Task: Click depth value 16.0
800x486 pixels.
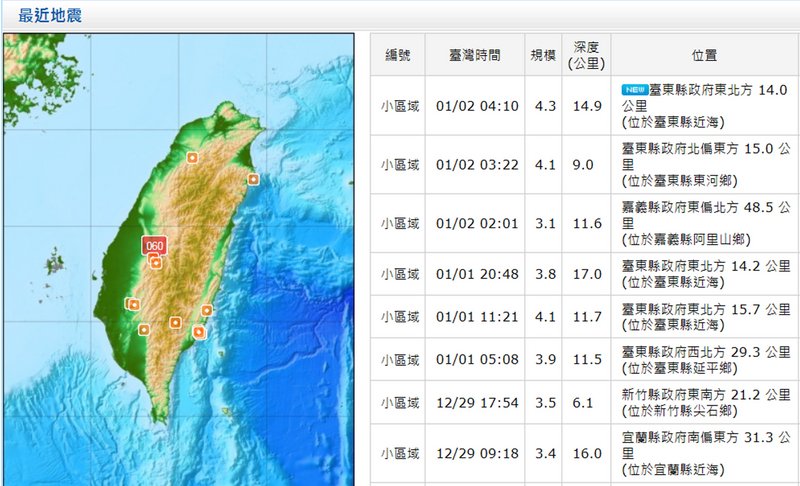Action: [587, 453]
